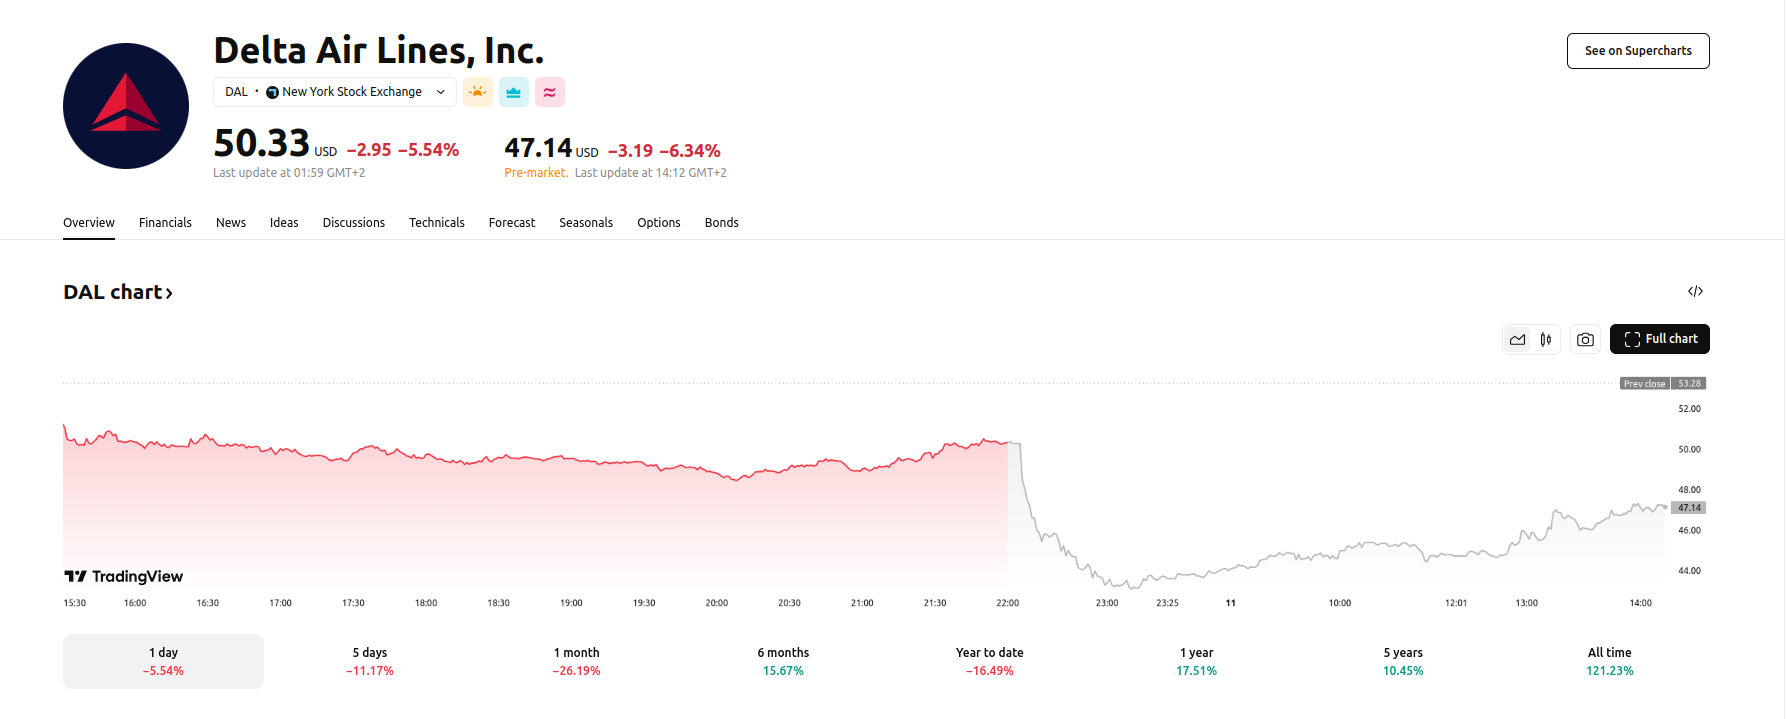
Task: Click the TradingView logo on the chart
Action: [123, 576]
